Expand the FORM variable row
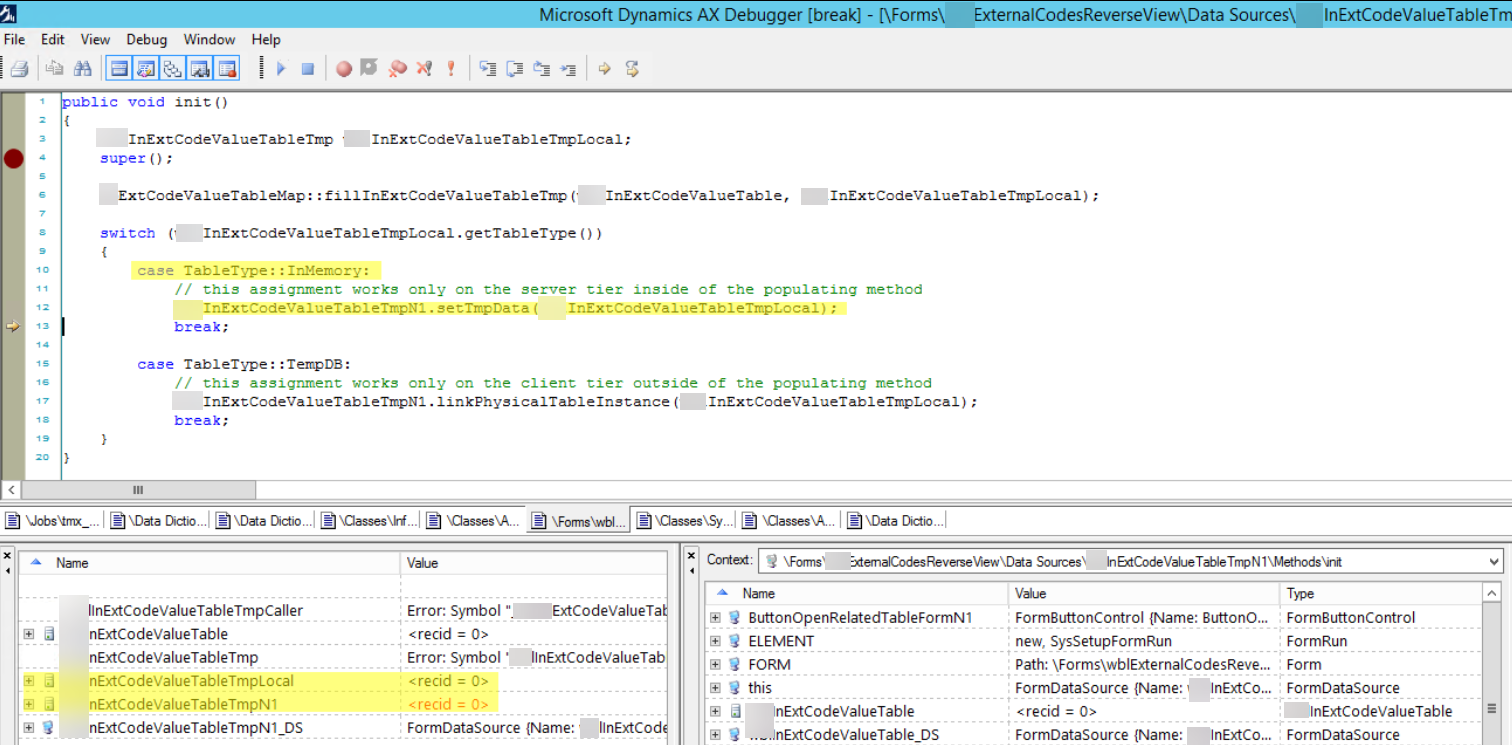The width and height of the screenshot is (1512, 745). coord(715,664)
